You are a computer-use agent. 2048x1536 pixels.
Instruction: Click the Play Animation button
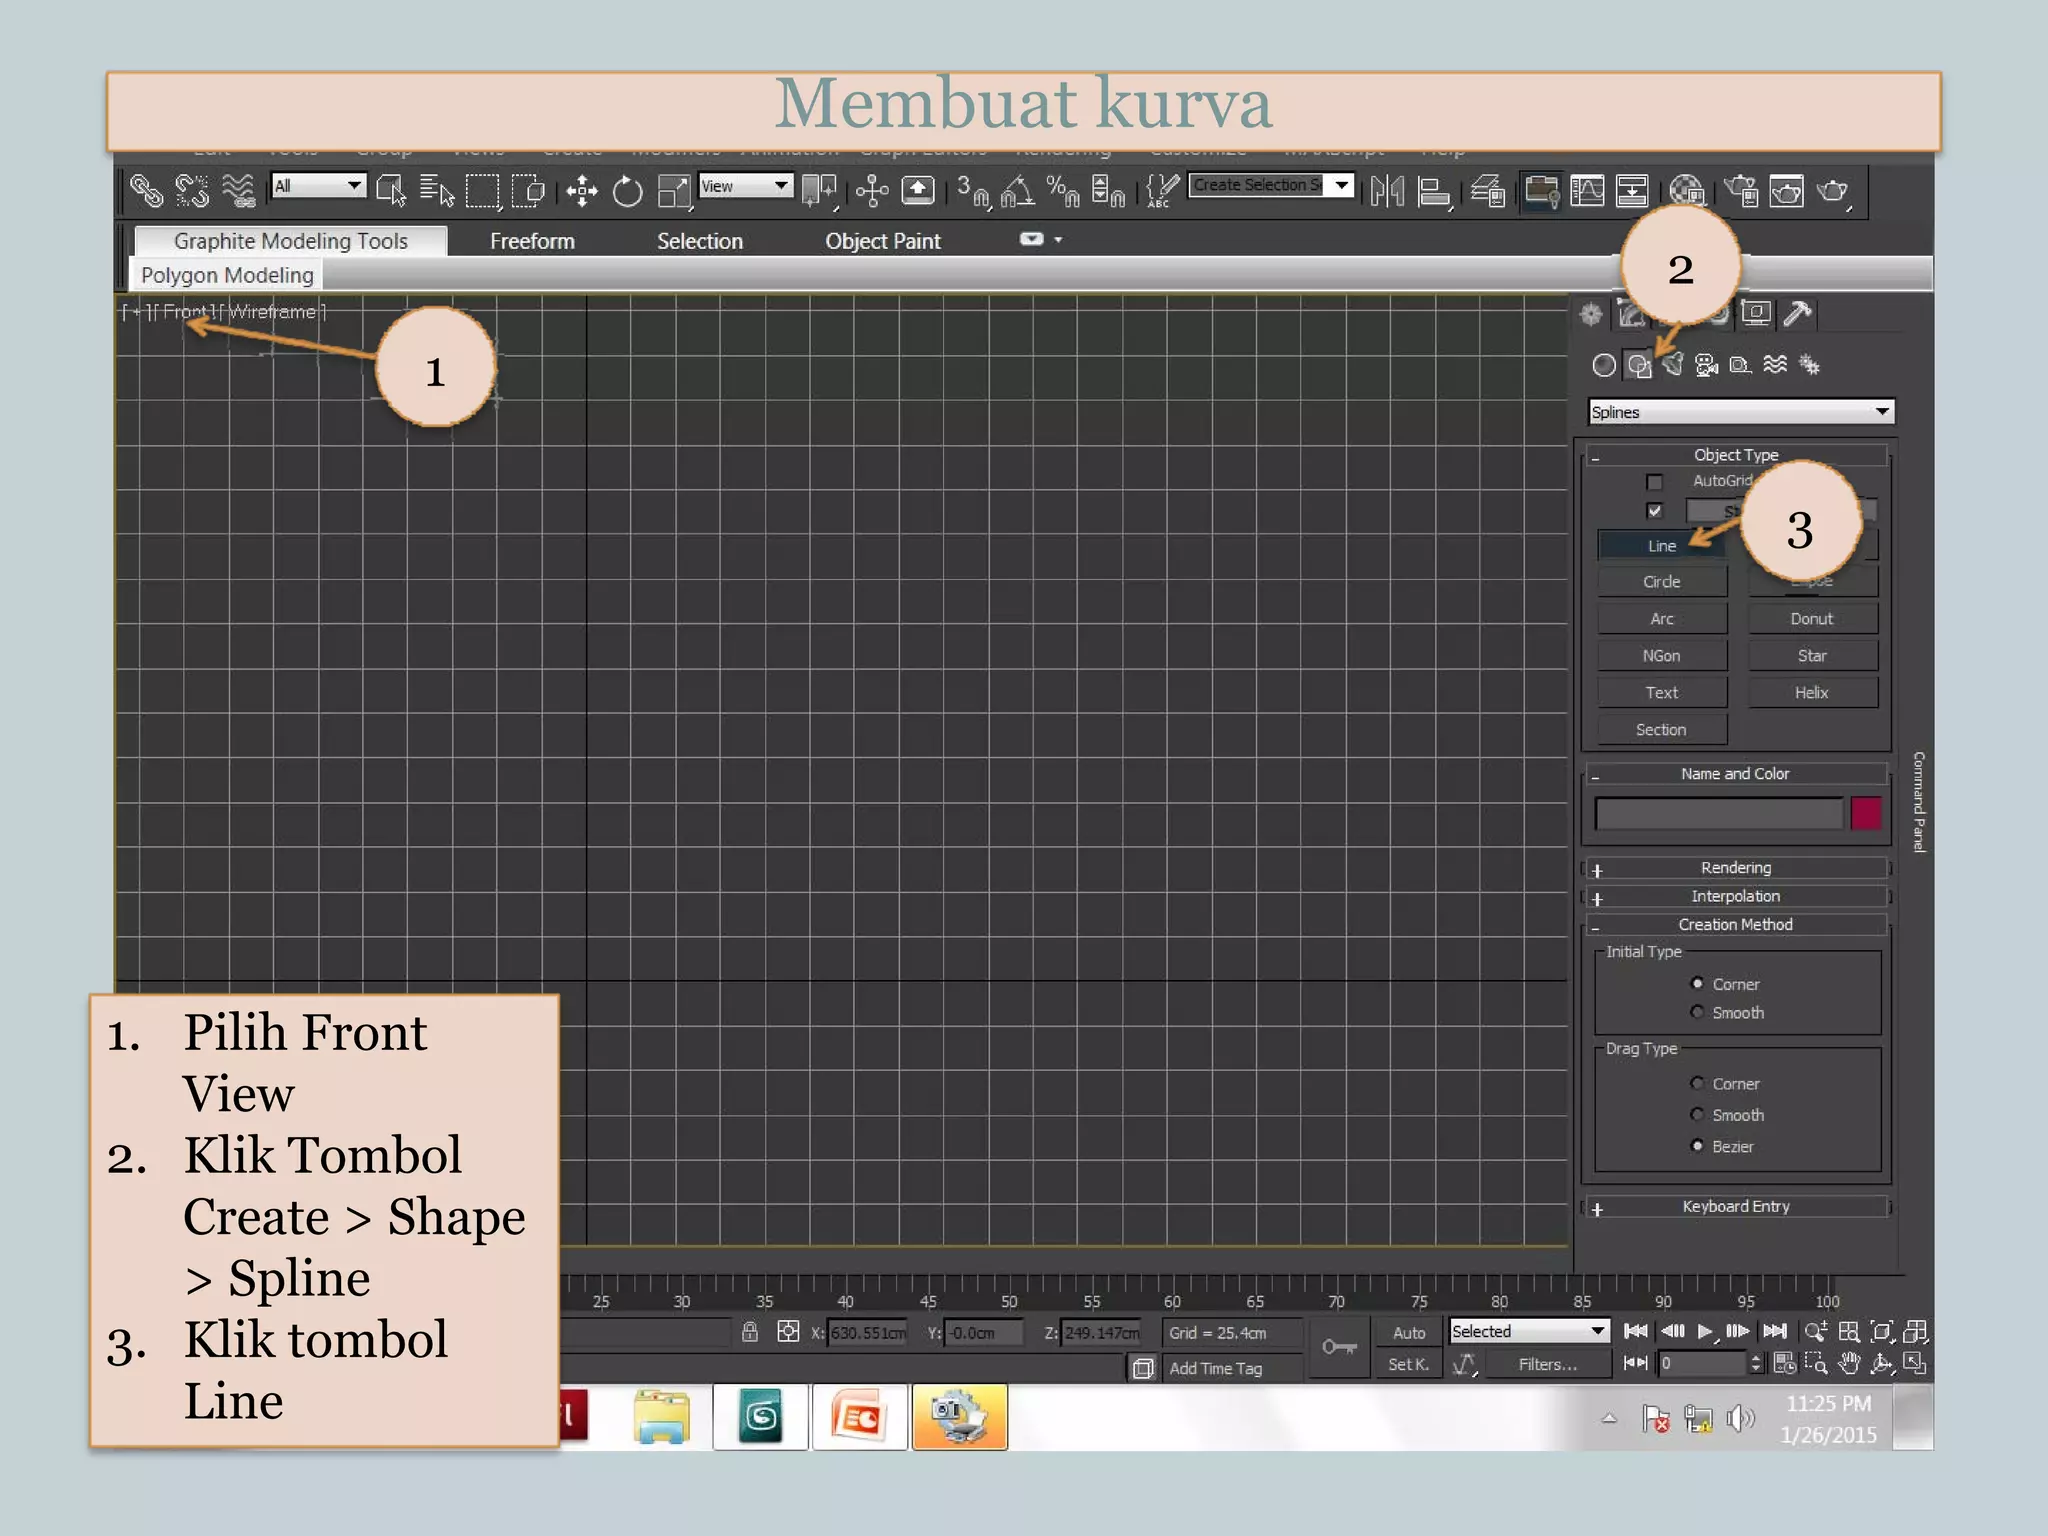click(1705, 1331)
